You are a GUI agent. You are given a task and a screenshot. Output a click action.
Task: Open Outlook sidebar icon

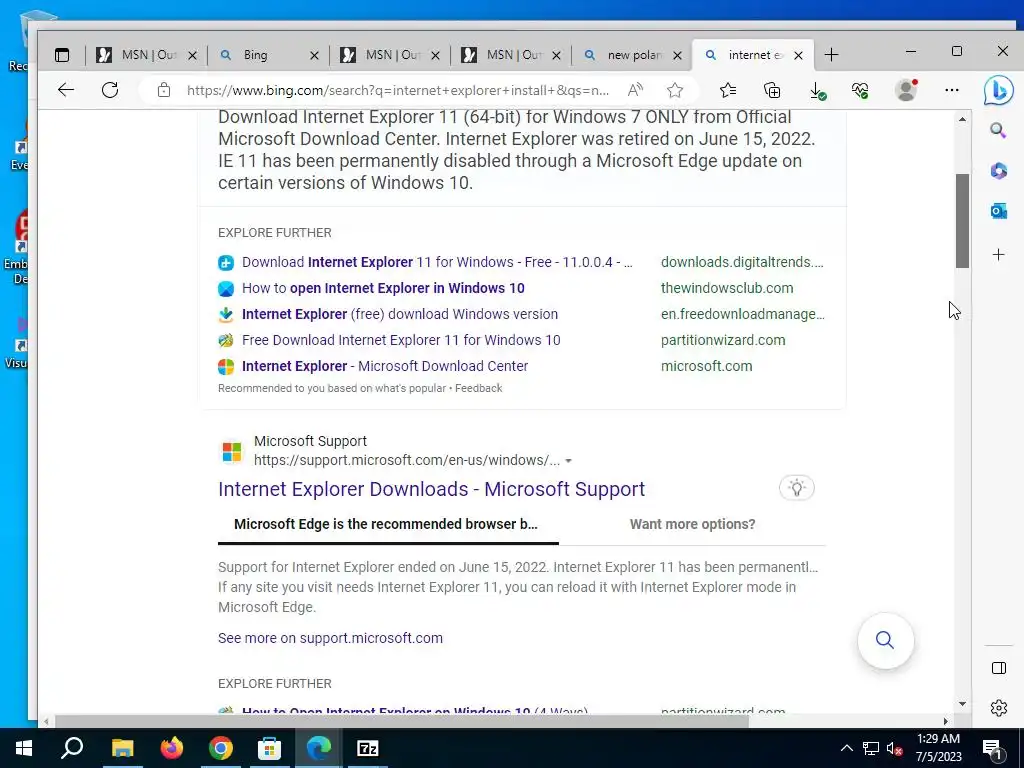[x=998, y=211]
